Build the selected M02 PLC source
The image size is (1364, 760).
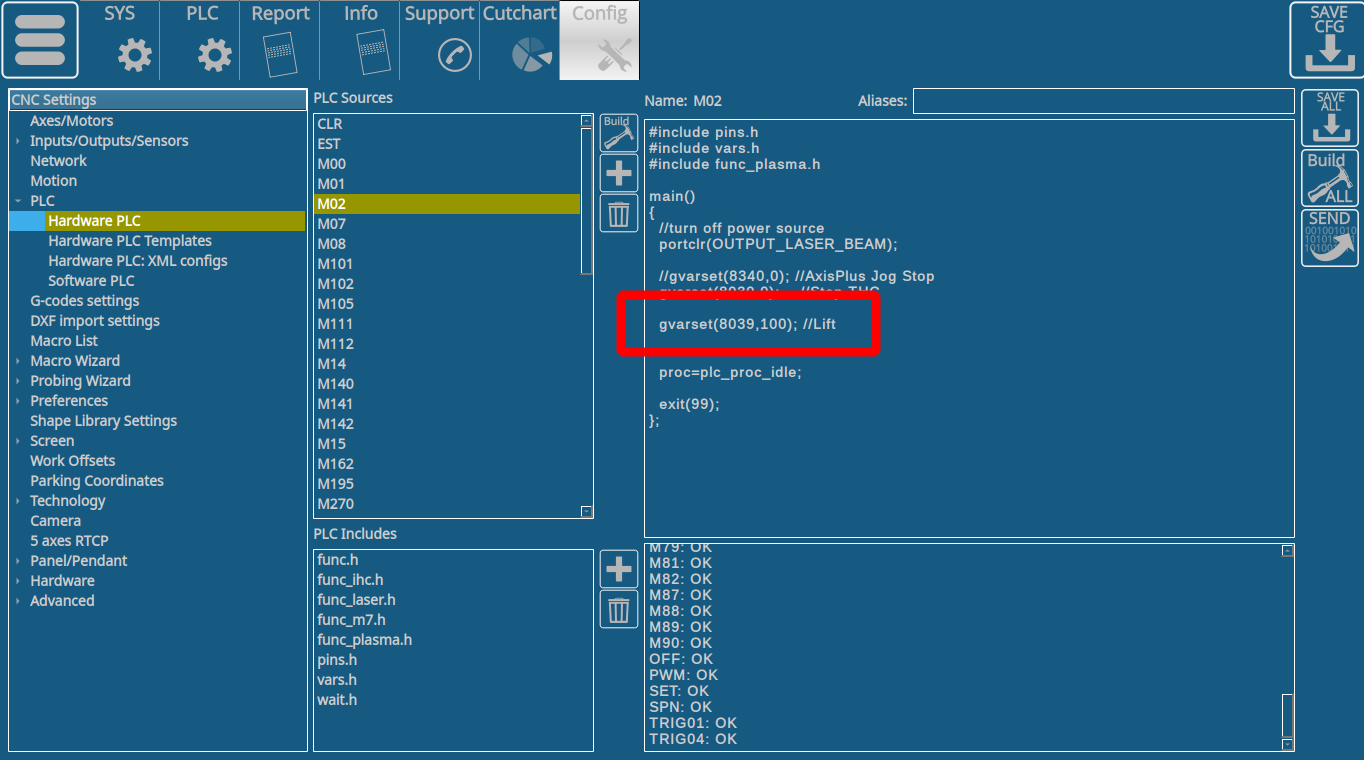pyautogui.click(x=618, y=133)
